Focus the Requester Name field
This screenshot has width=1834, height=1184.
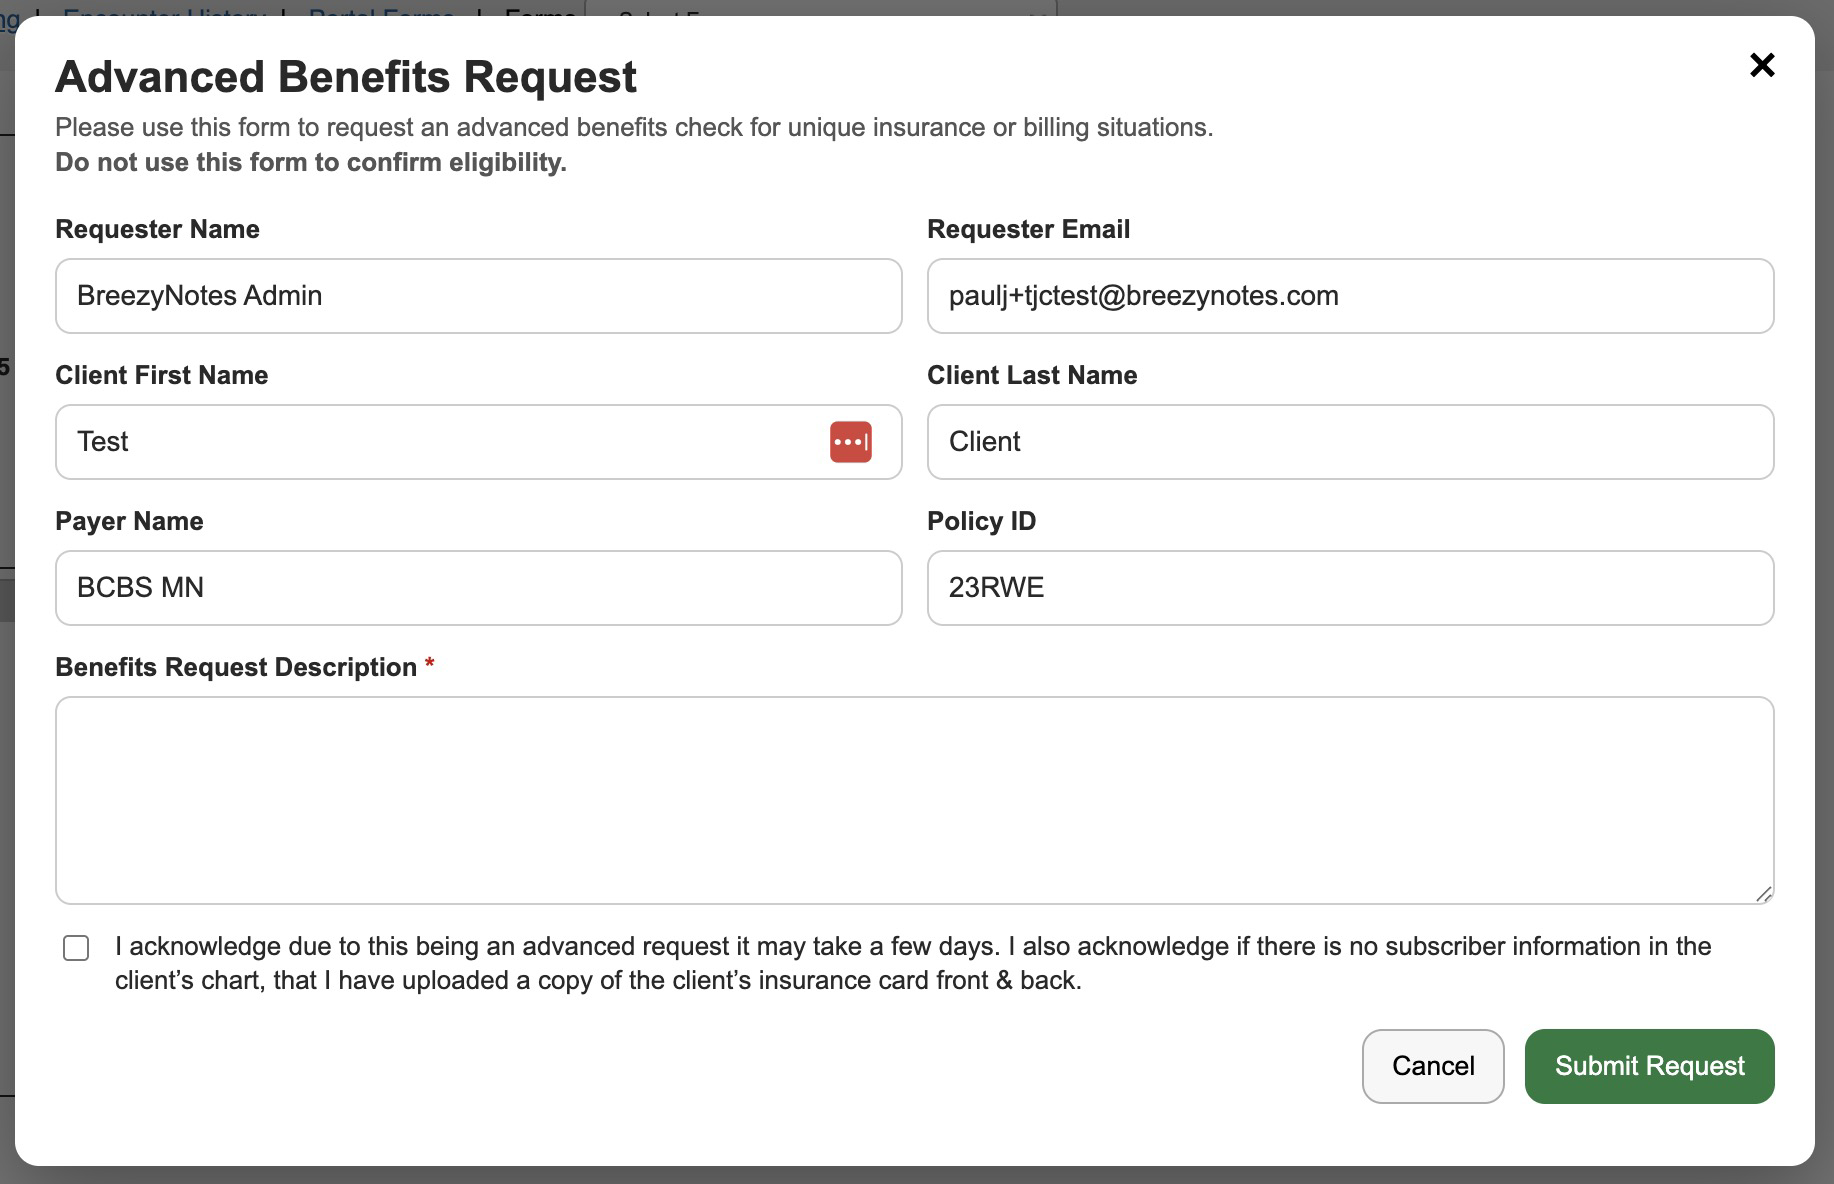[478, 296]
